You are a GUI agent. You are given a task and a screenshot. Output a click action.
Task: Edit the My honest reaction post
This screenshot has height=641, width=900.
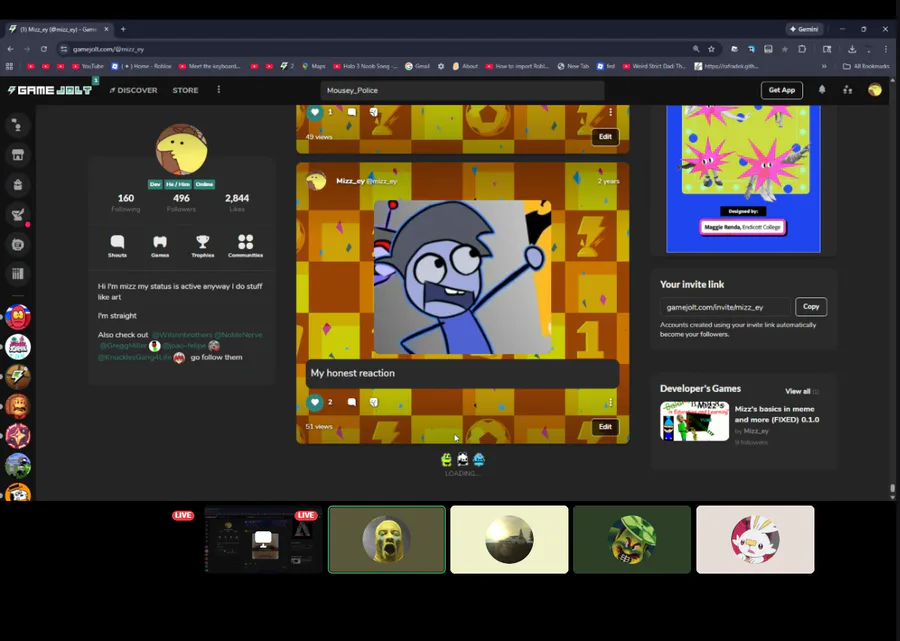[x=605, y=427]
